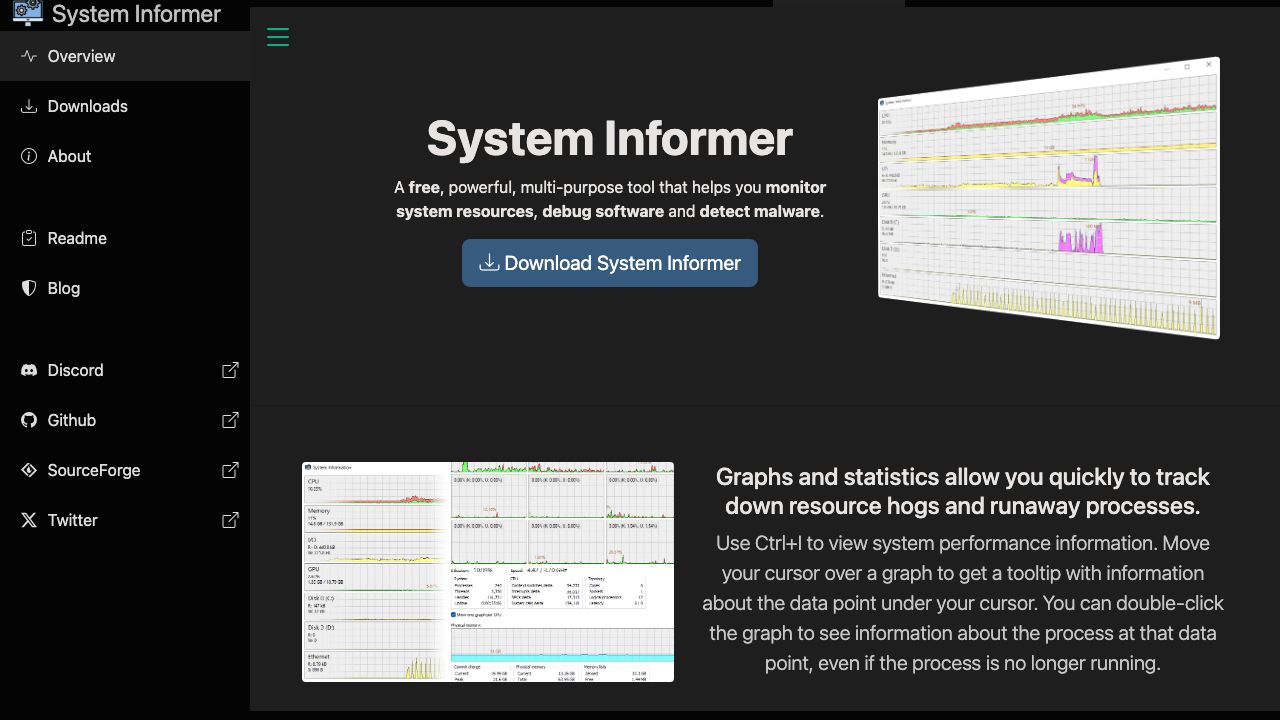Navigate to the Blog
Viewport: 1280px width, 720px height.
pyautogui.click(x=125, y=288)
